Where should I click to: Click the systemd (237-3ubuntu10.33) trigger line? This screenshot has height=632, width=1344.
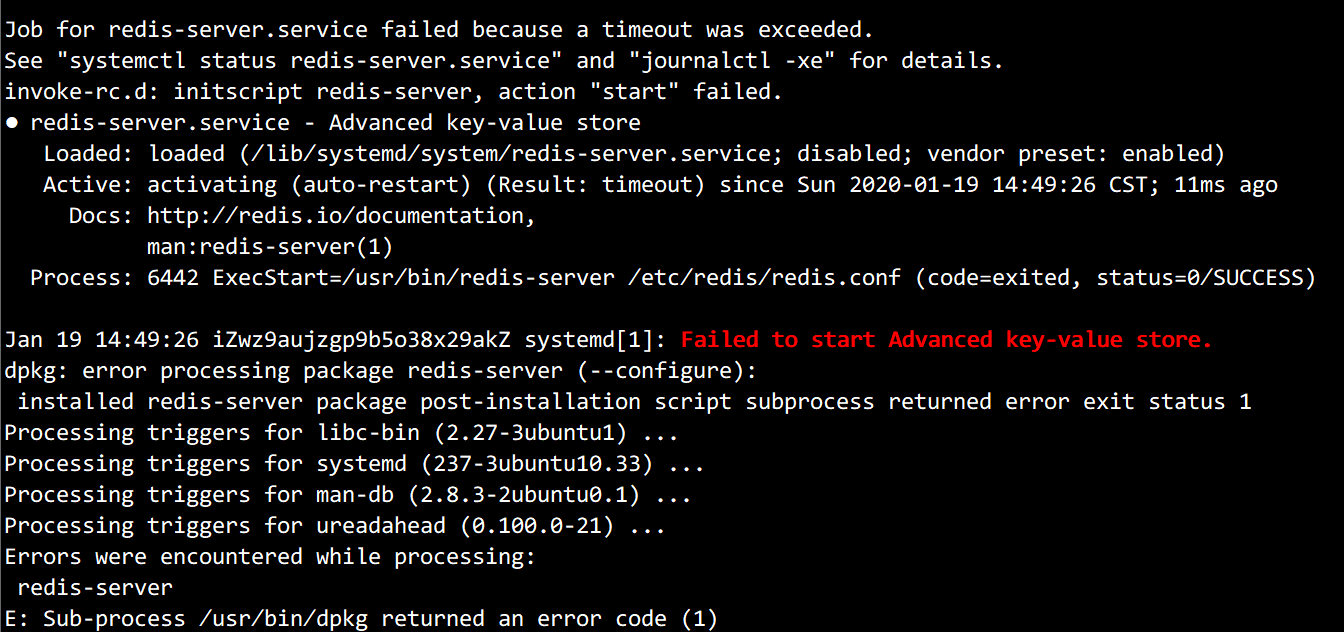(354, 464)
